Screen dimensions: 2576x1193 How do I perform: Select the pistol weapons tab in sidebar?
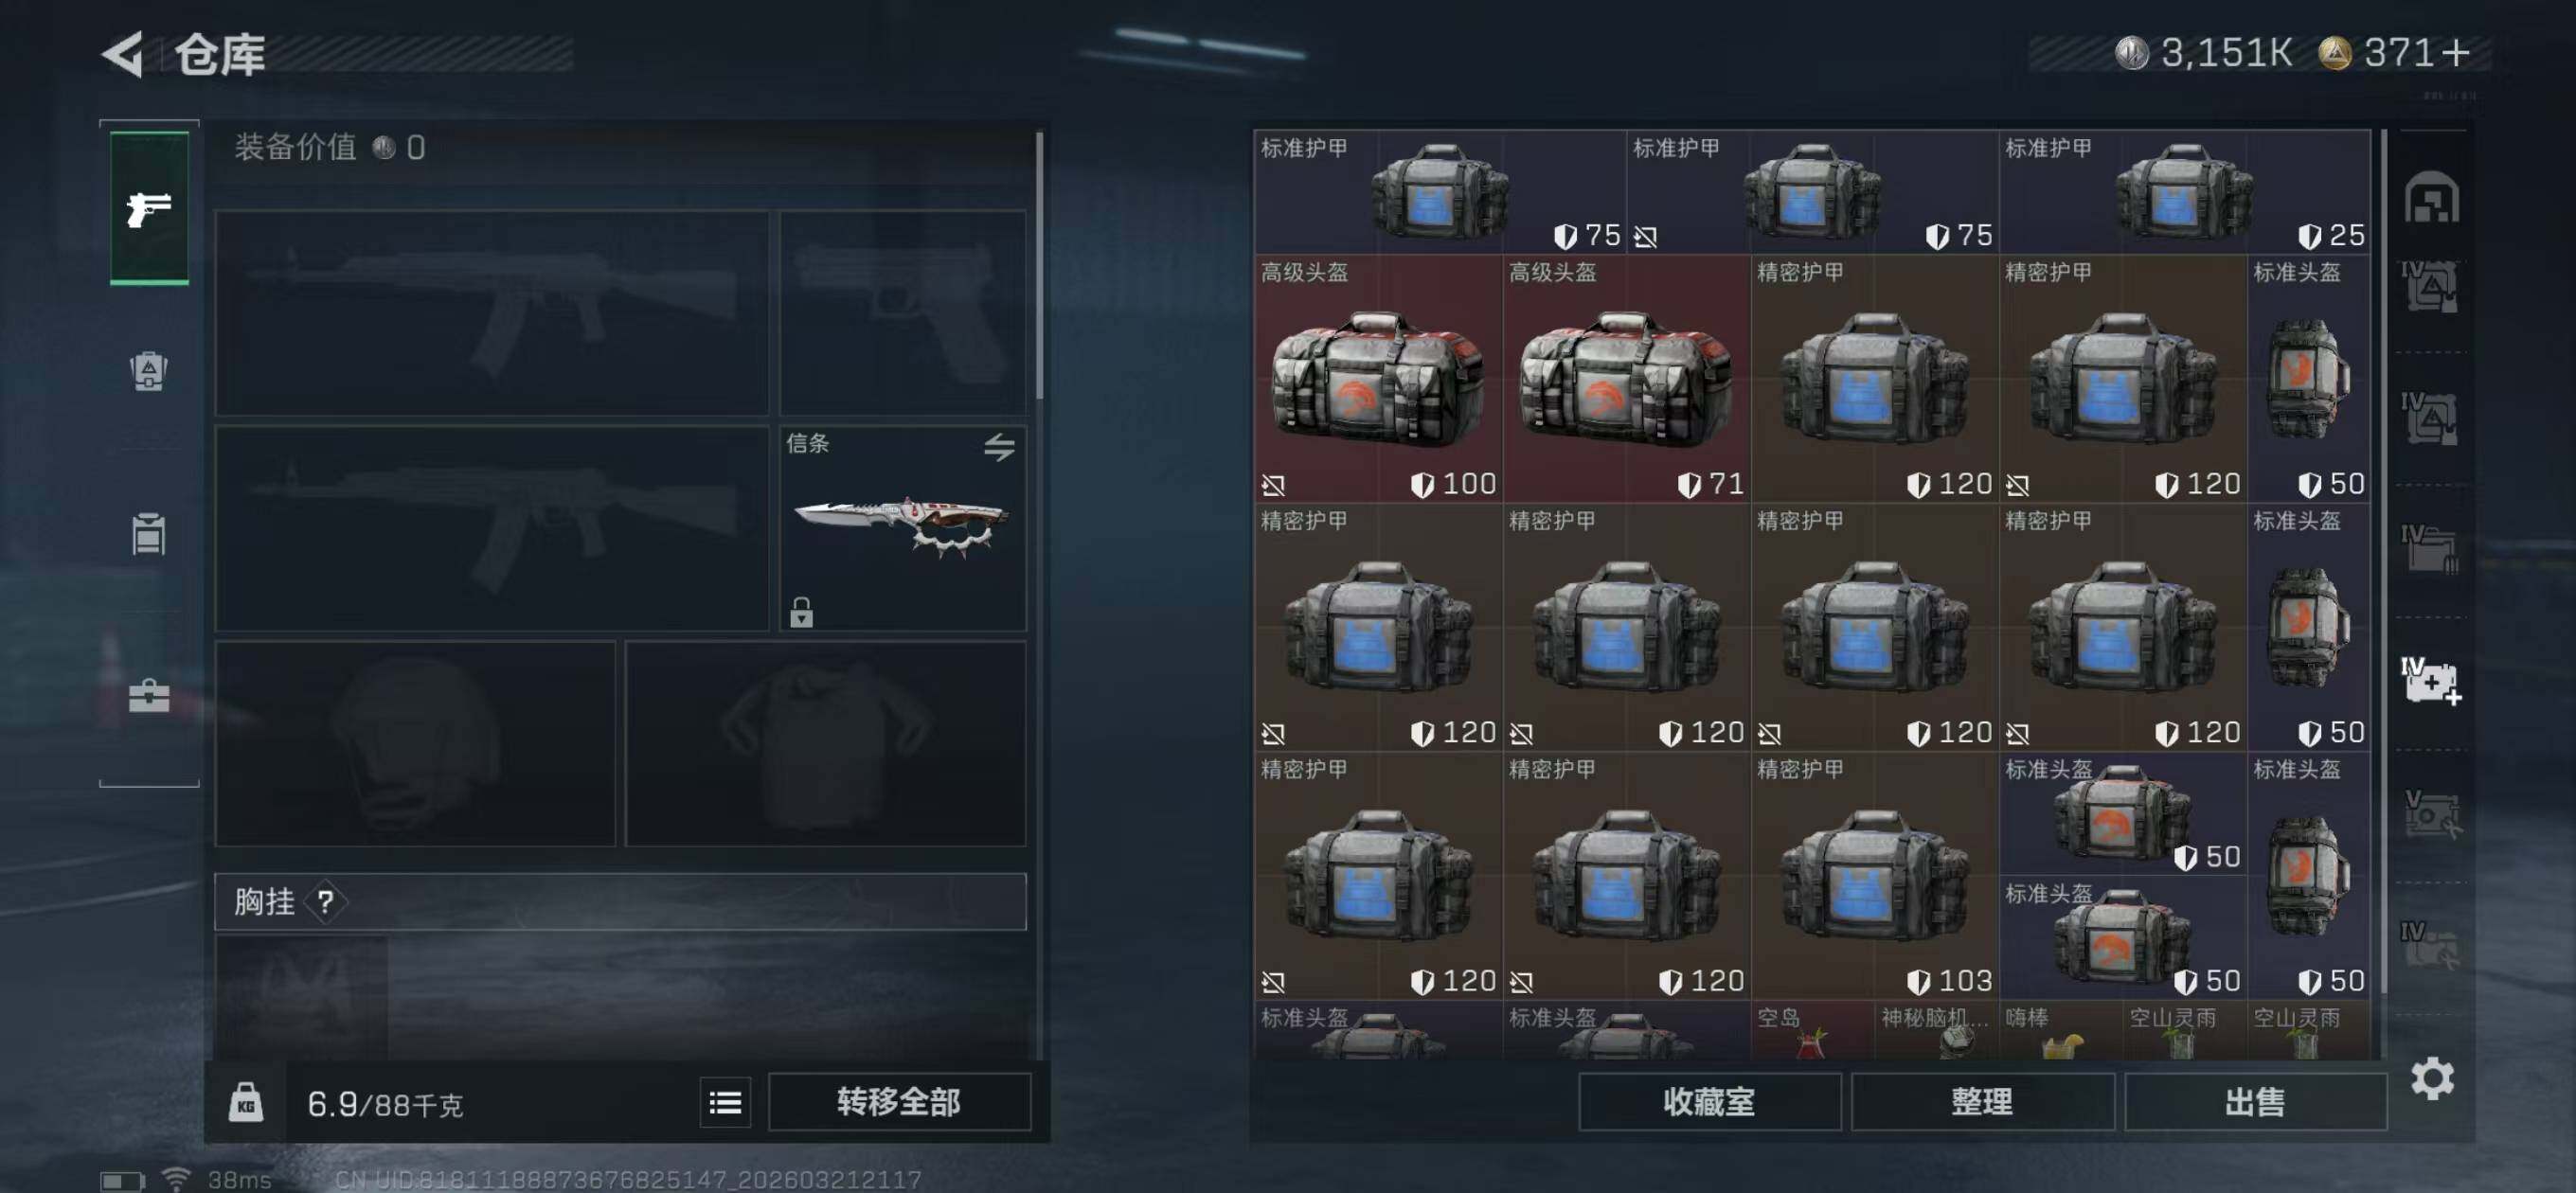149,208
